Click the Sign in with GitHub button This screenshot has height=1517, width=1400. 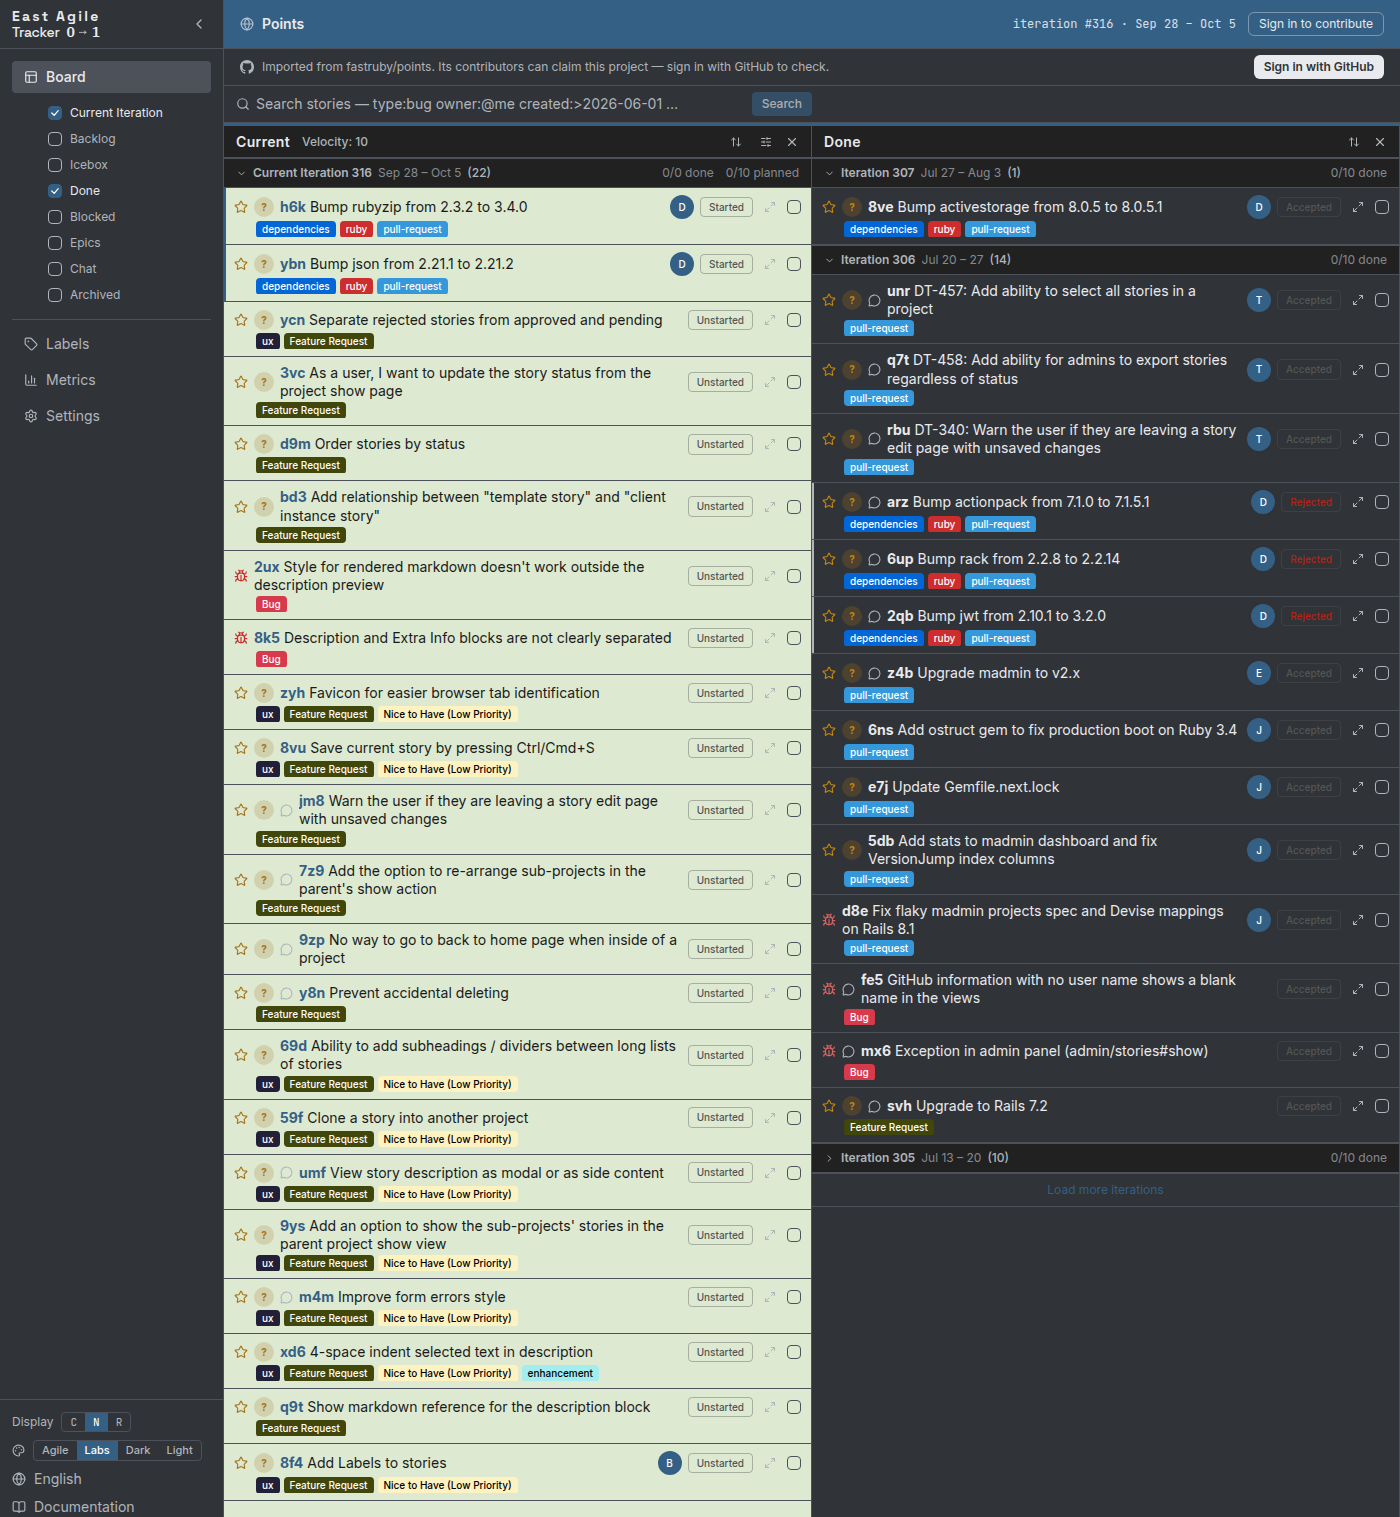1318,67
